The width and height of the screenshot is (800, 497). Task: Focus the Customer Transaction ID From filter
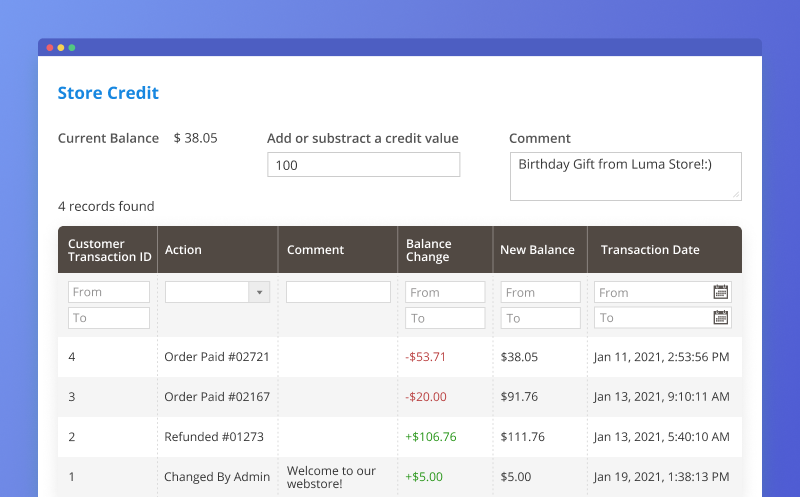109,292
